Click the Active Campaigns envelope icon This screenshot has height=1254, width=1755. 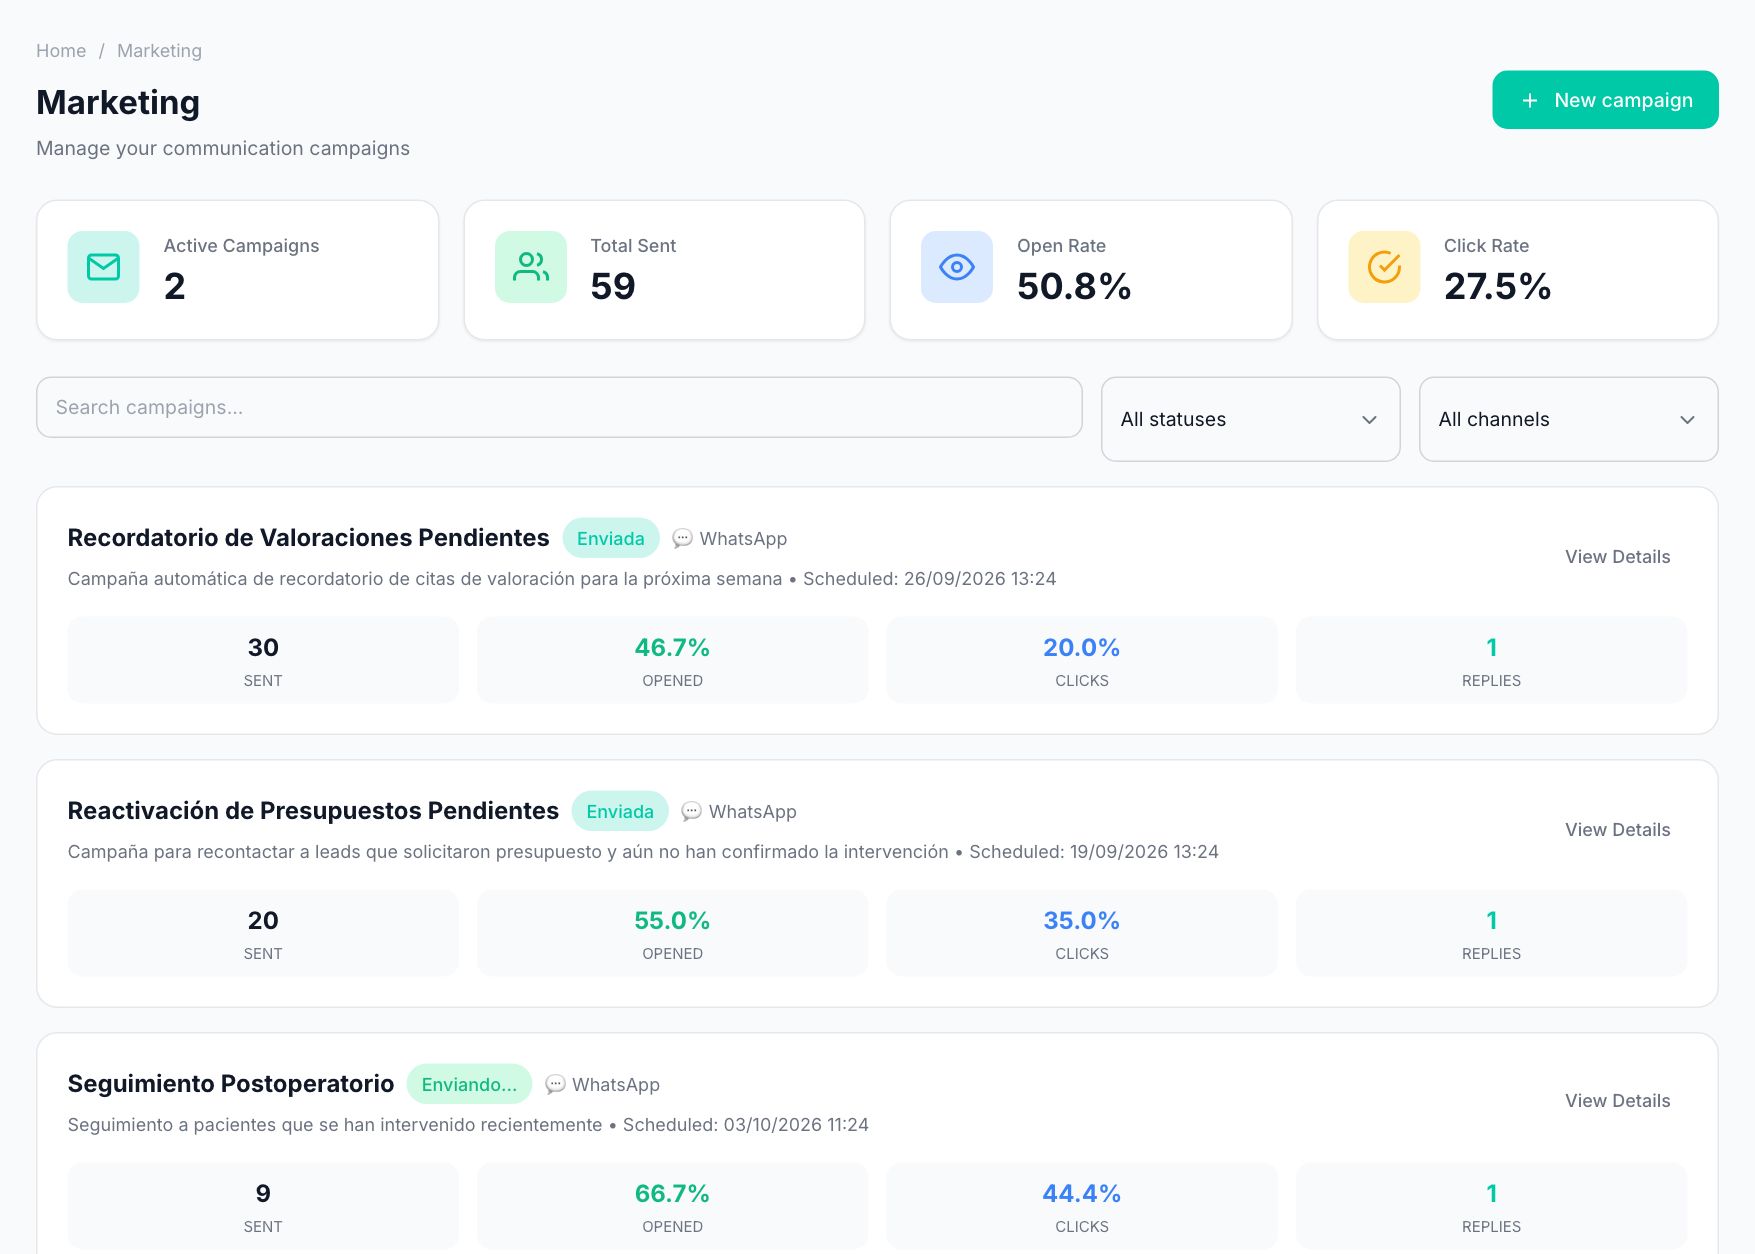pyautogui.click(x=103, y=267)
